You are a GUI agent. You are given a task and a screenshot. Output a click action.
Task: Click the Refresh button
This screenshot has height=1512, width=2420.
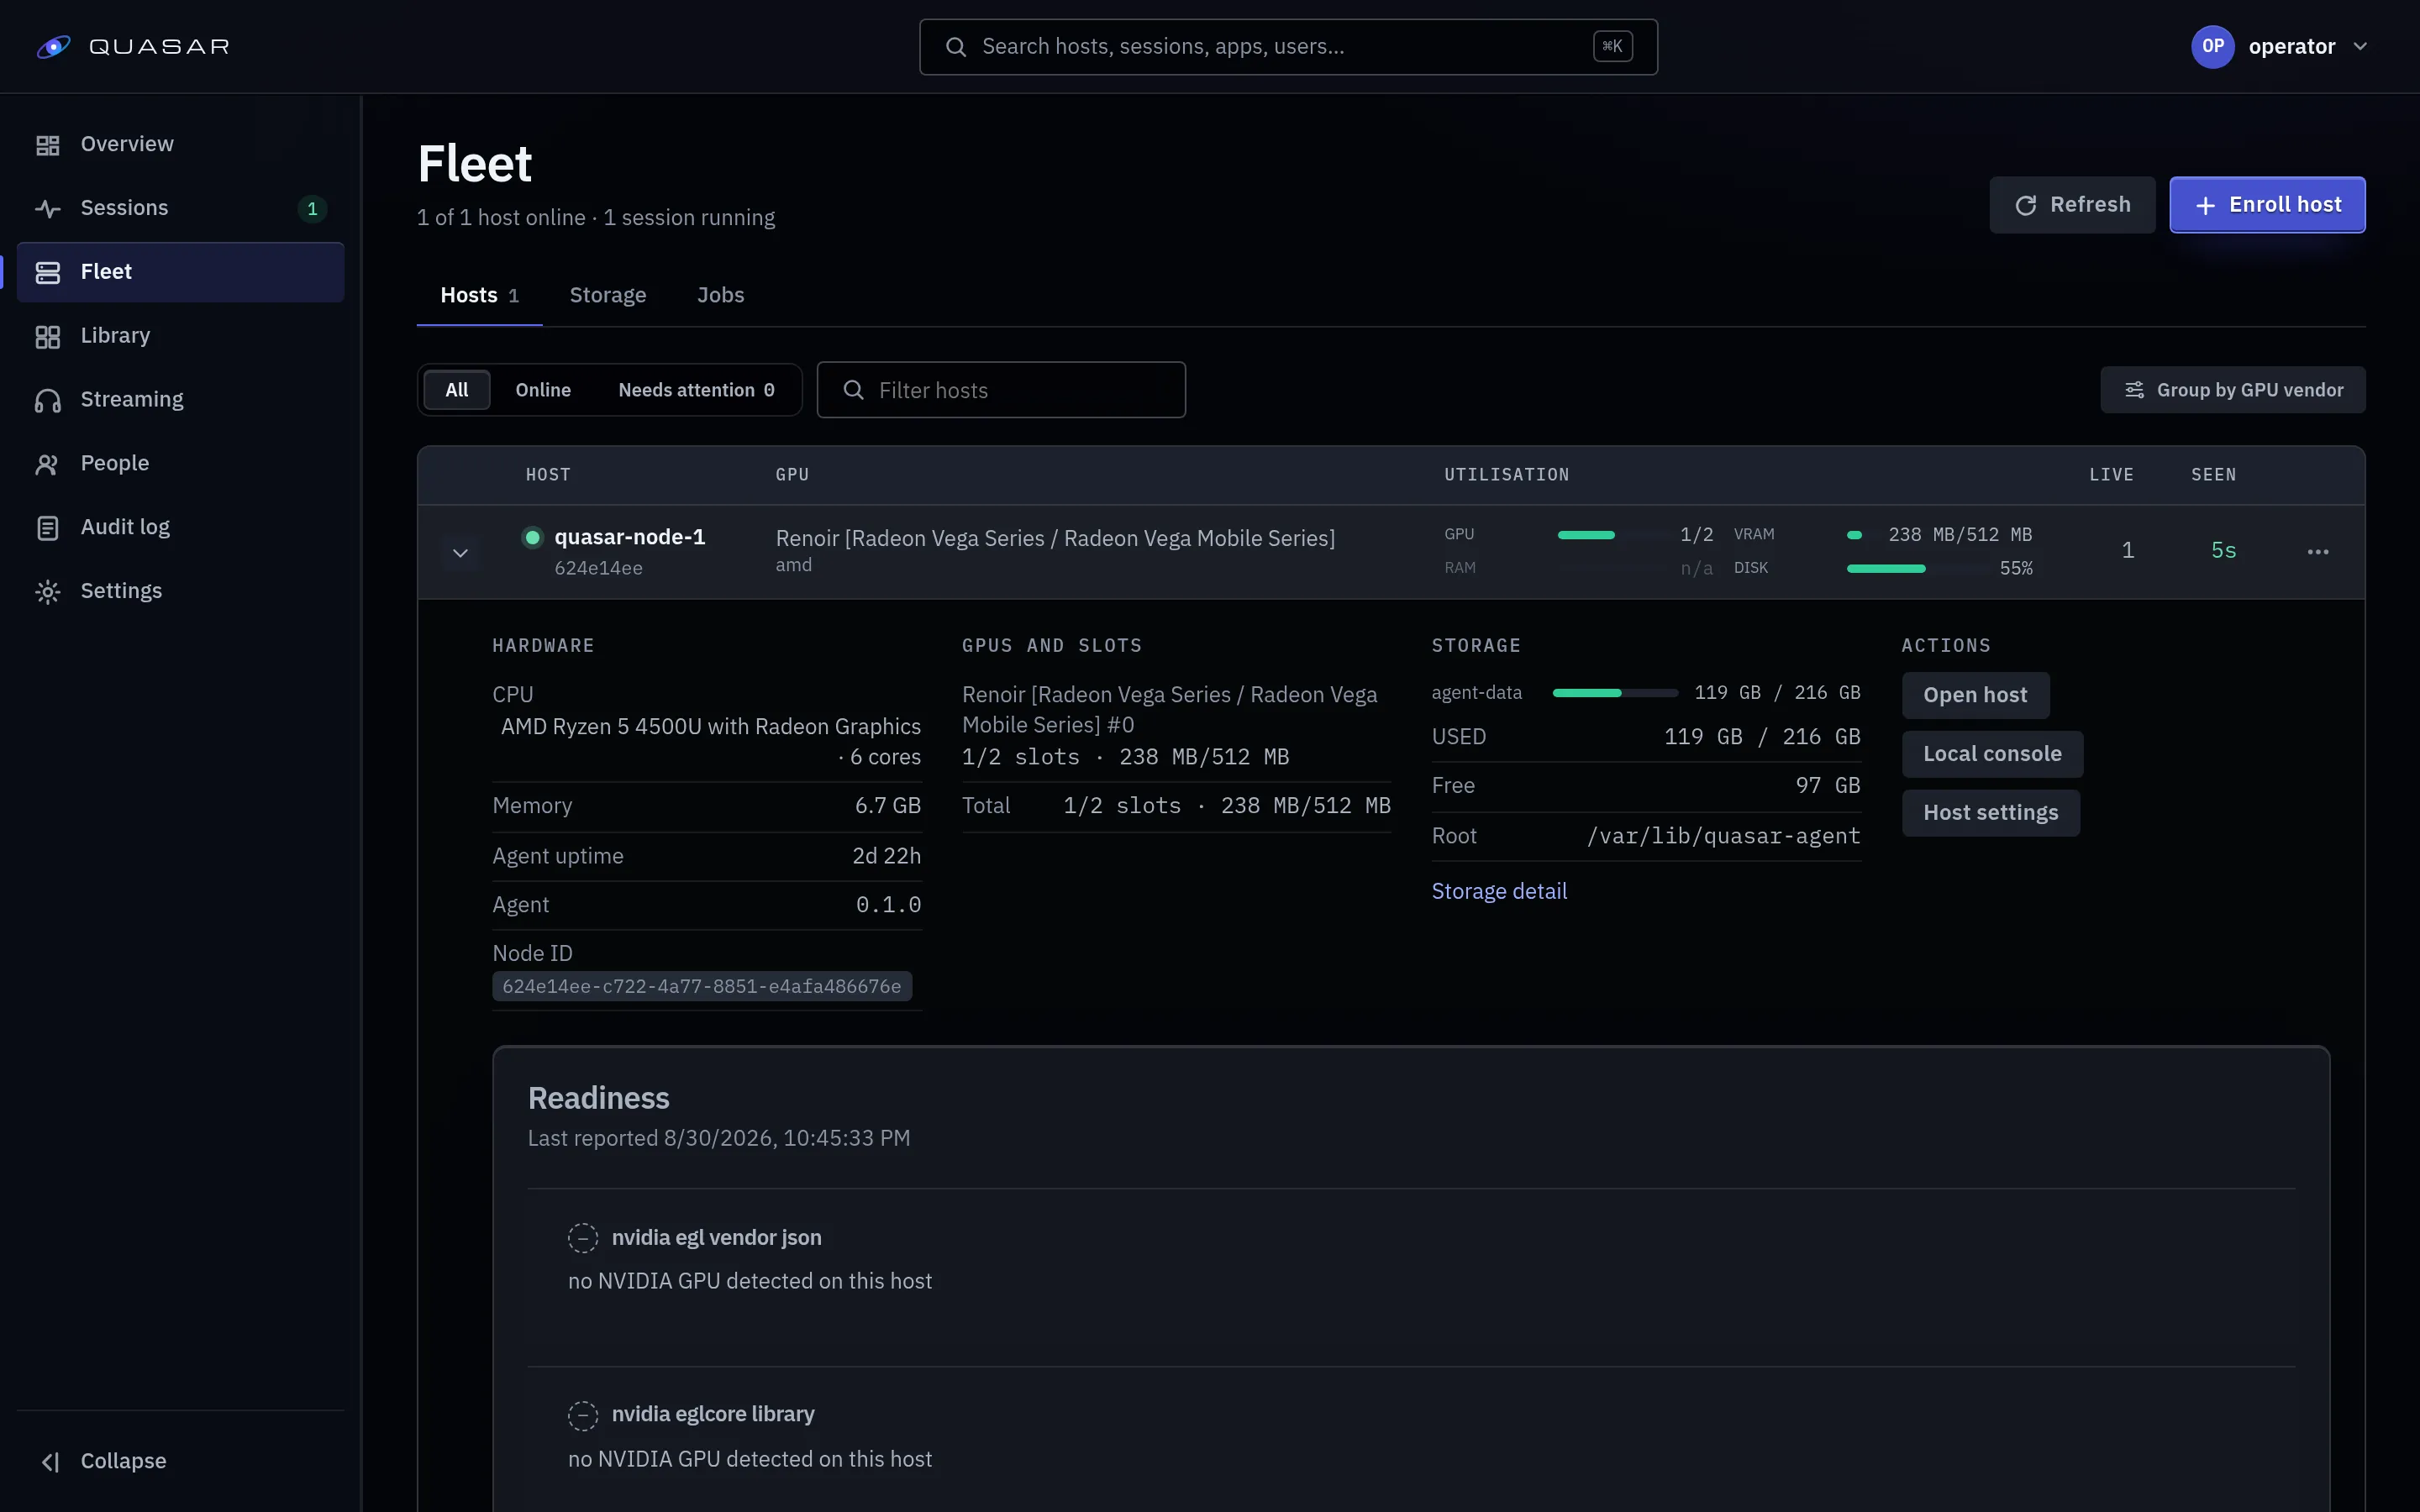click(x=2071, y=205)
